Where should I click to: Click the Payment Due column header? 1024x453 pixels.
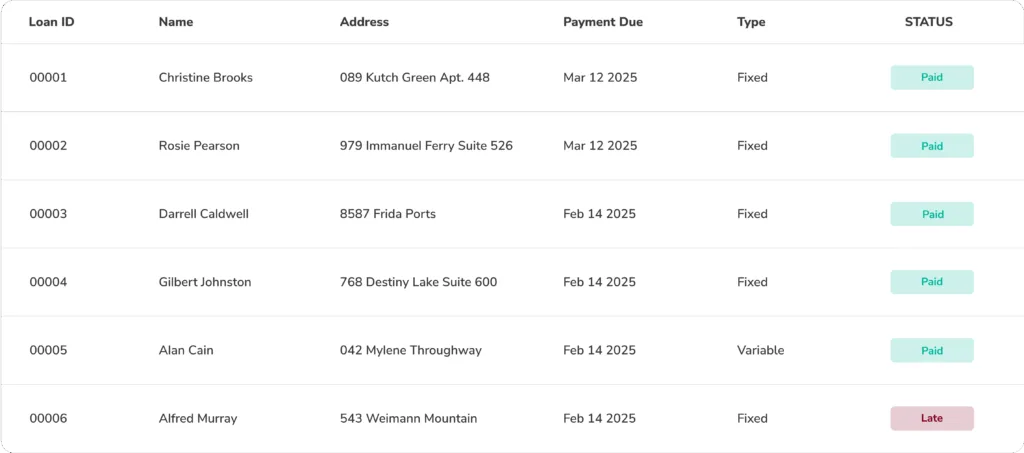[x=602, y=22]
